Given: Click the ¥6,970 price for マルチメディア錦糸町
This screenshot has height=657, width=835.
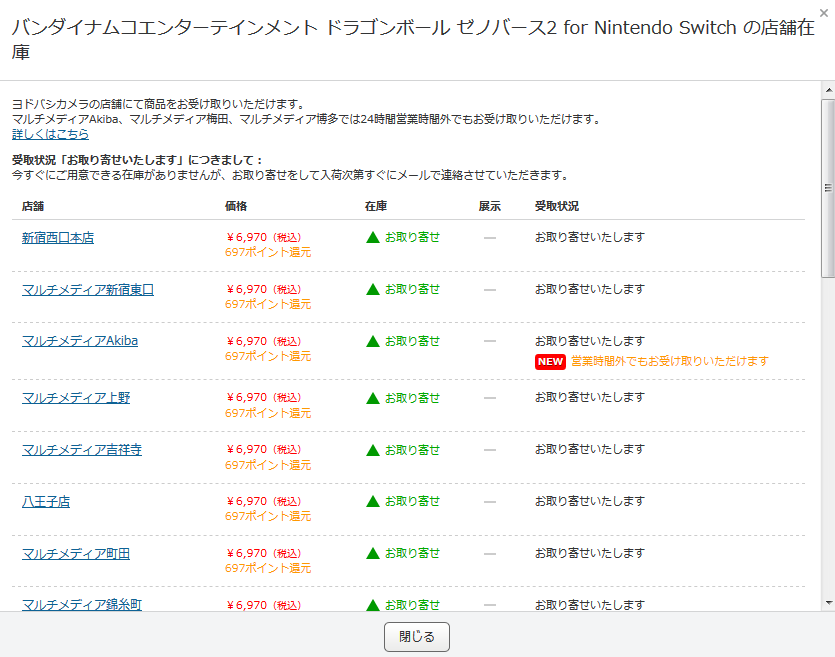Looking at the screenshot, I should [x=264, y=605].
